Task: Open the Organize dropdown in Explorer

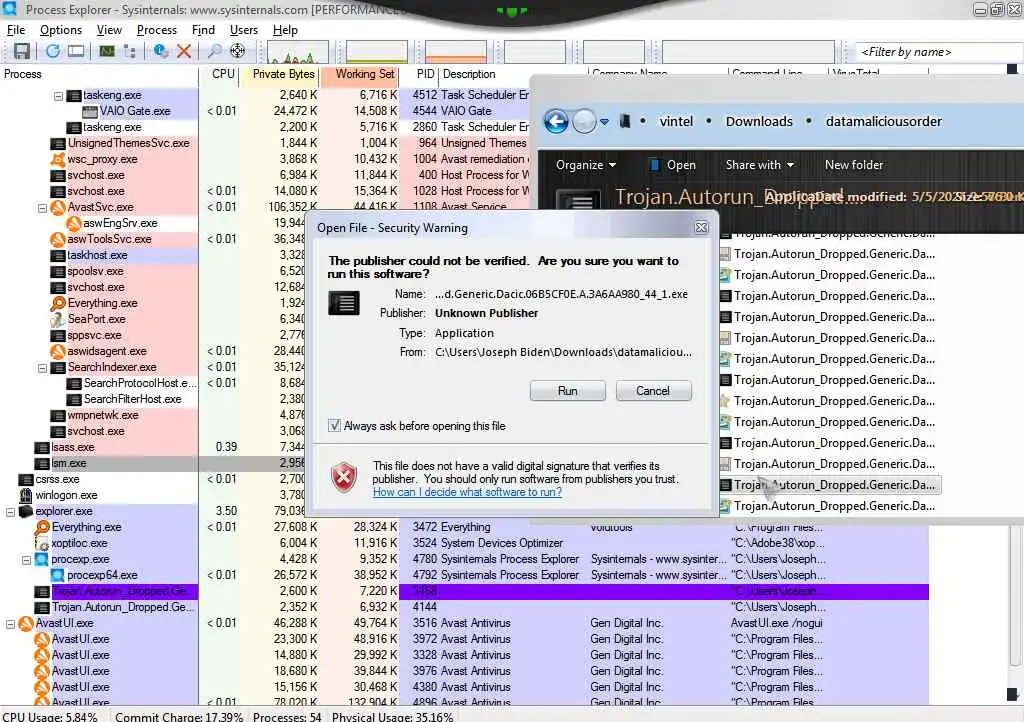Action: click(586, 165)
